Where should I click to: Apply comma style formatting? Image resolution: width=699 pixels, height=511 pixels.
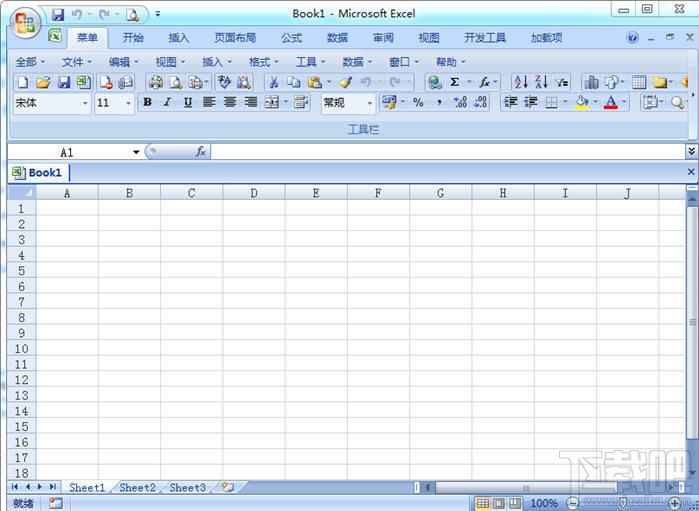pyautogui.click(x=439, y=103)
